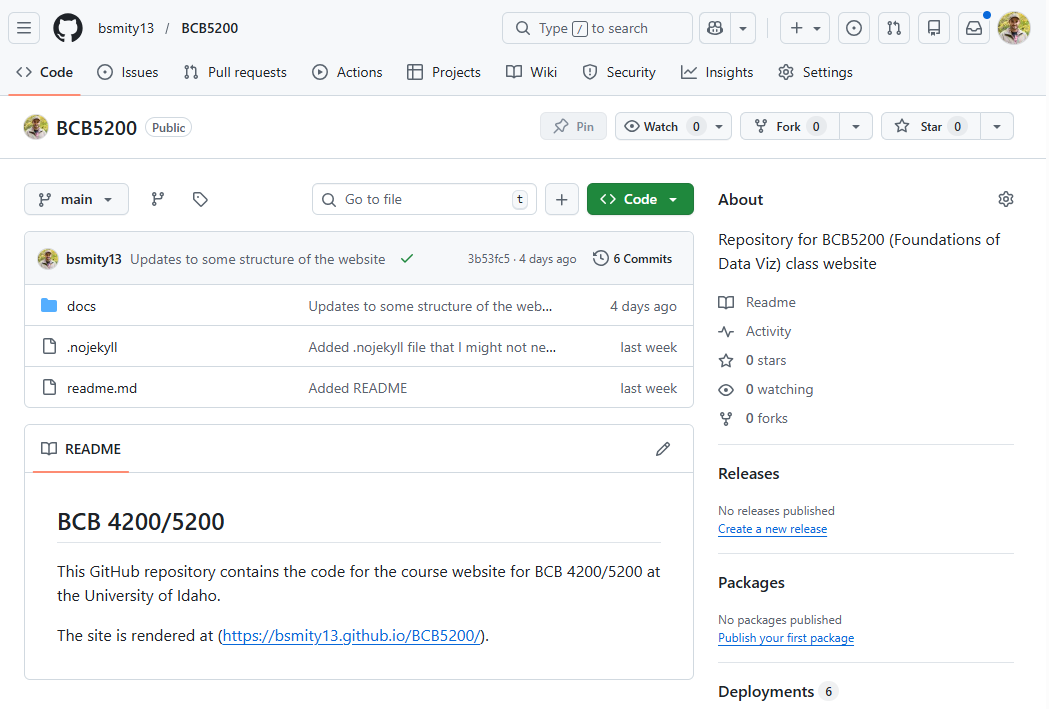The height and width of the screenshot is (709, 1049).
Task: Open the pull requests icon in the header
Action: [x=893, y=28]
